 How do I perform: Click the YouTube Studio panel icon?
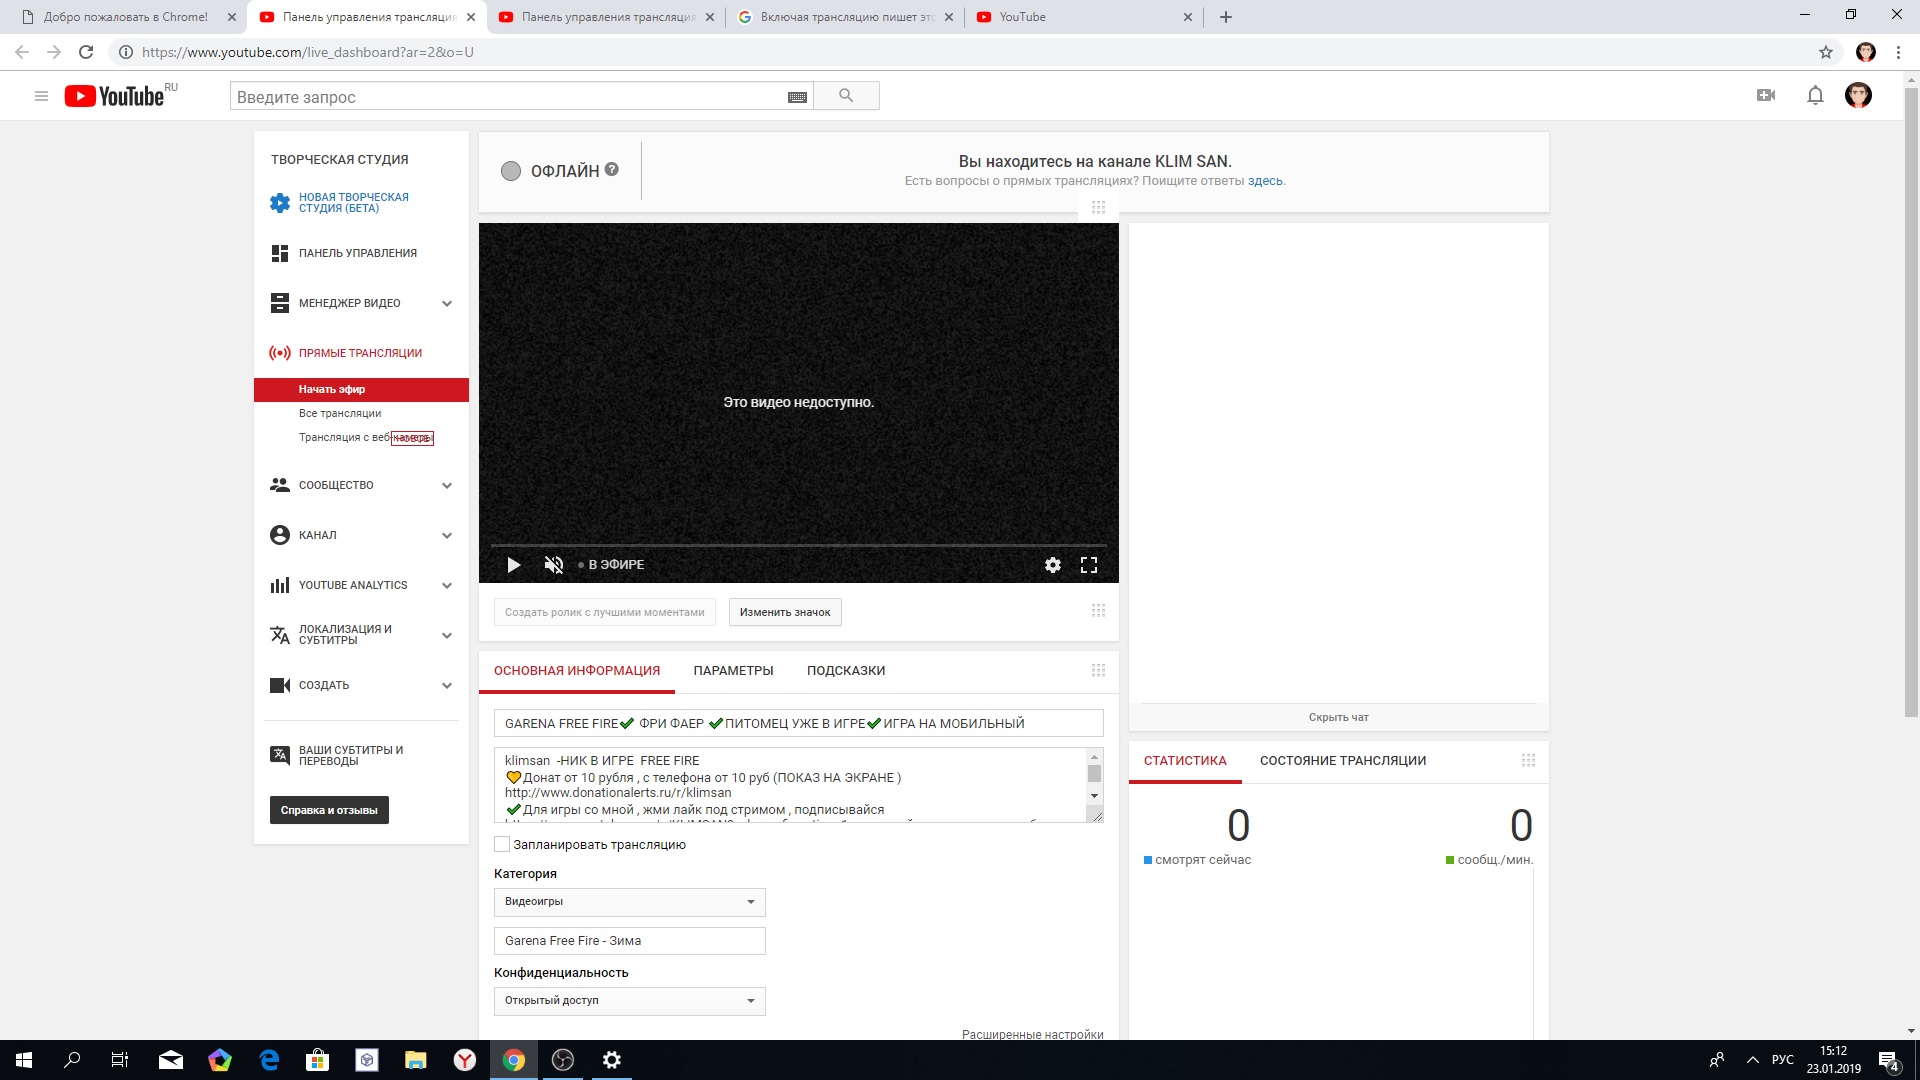(x=278, y=252)
